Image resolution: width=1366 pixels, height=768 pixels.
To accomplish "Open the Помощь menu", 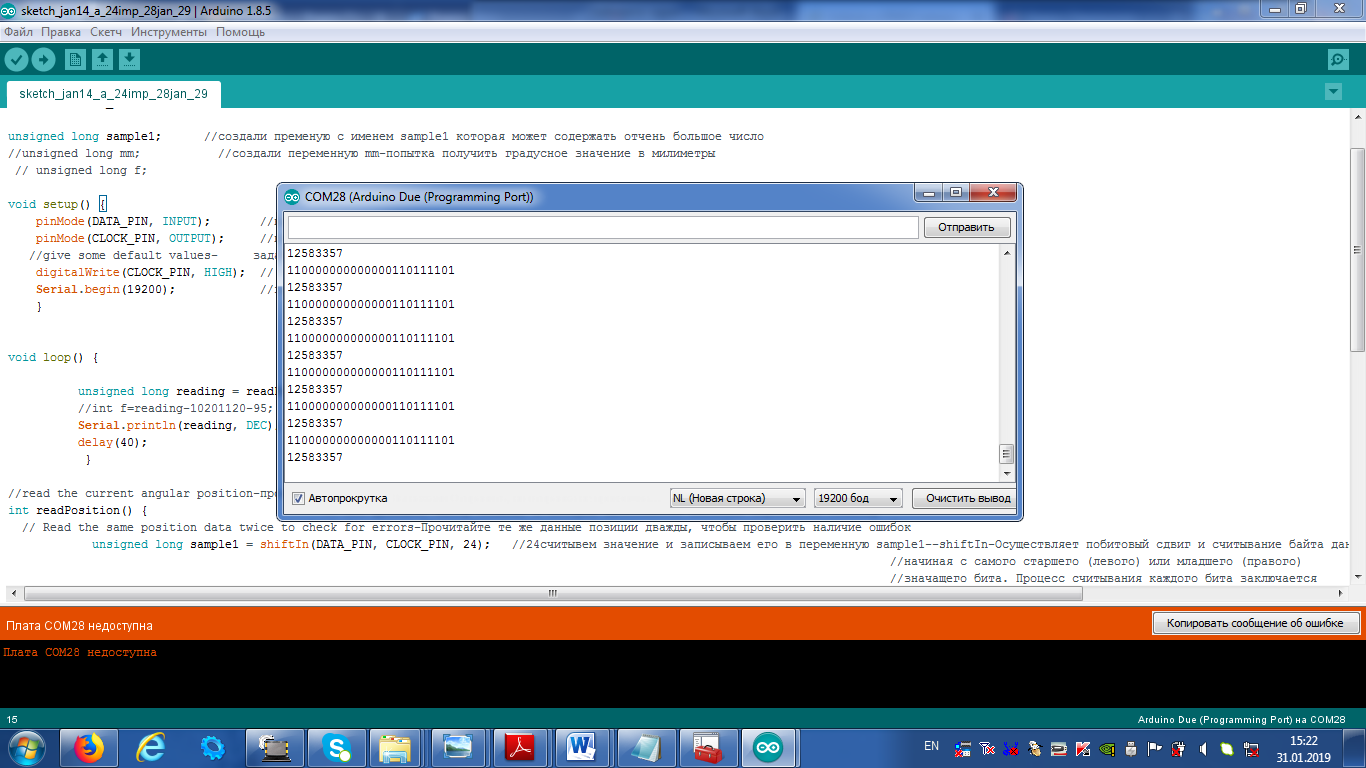I will click(x=241, y=32).
